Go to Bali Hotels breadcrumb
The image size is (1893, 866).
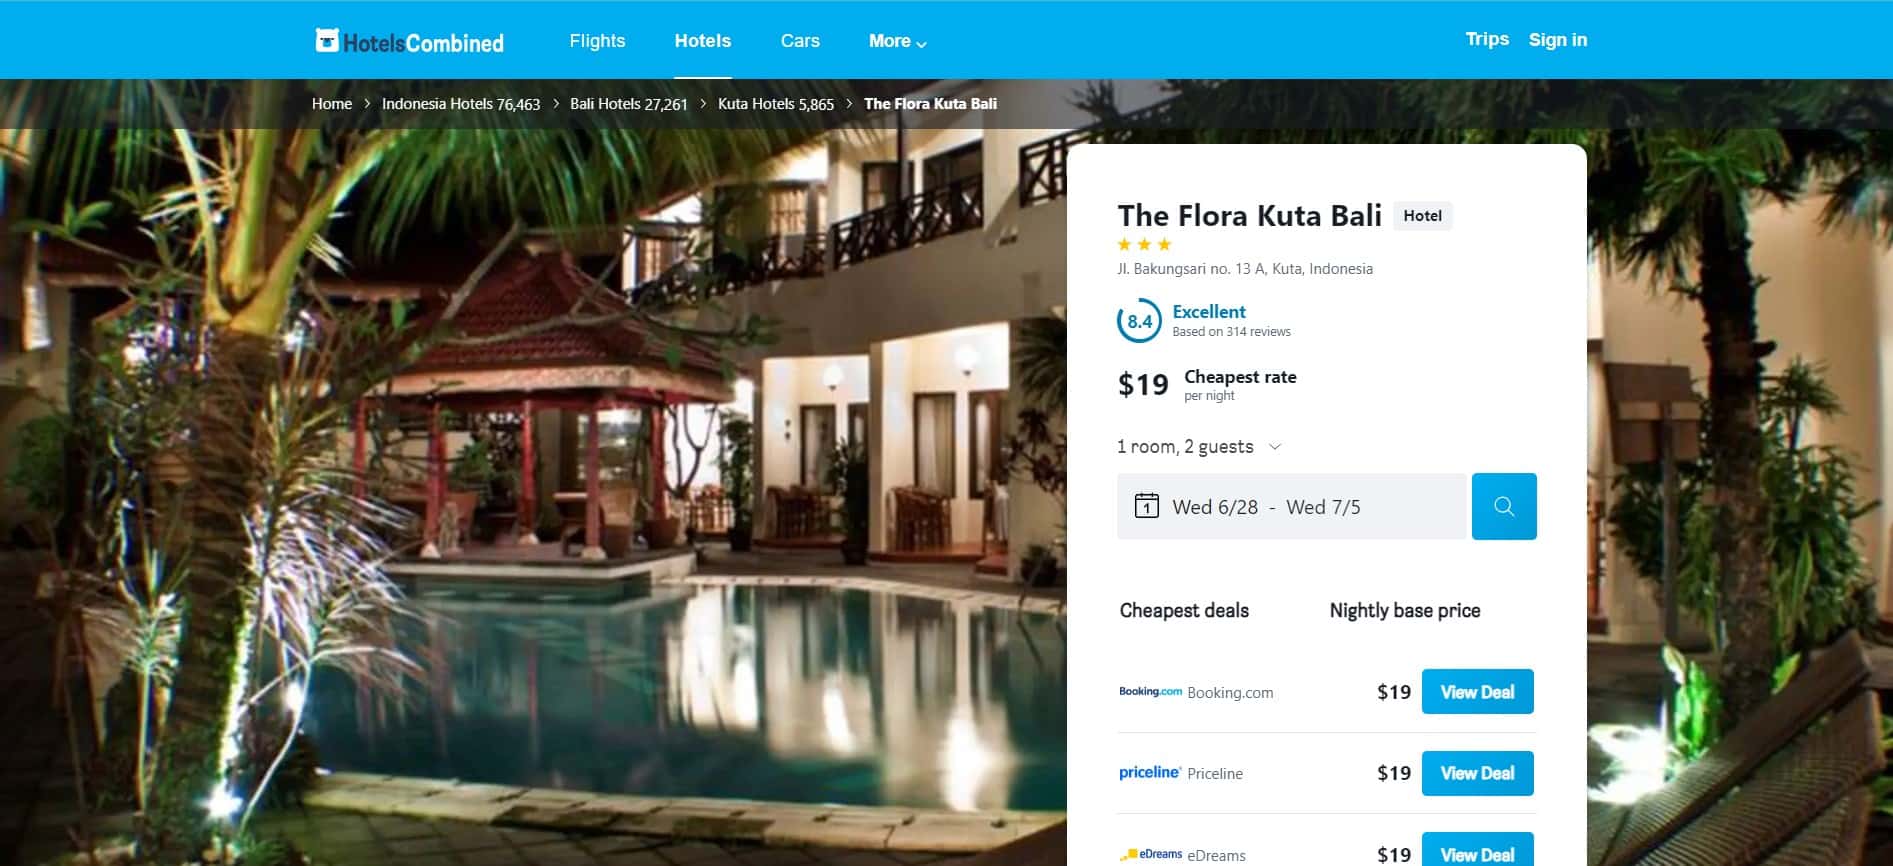pyautogui.click(x=628, y=104)
